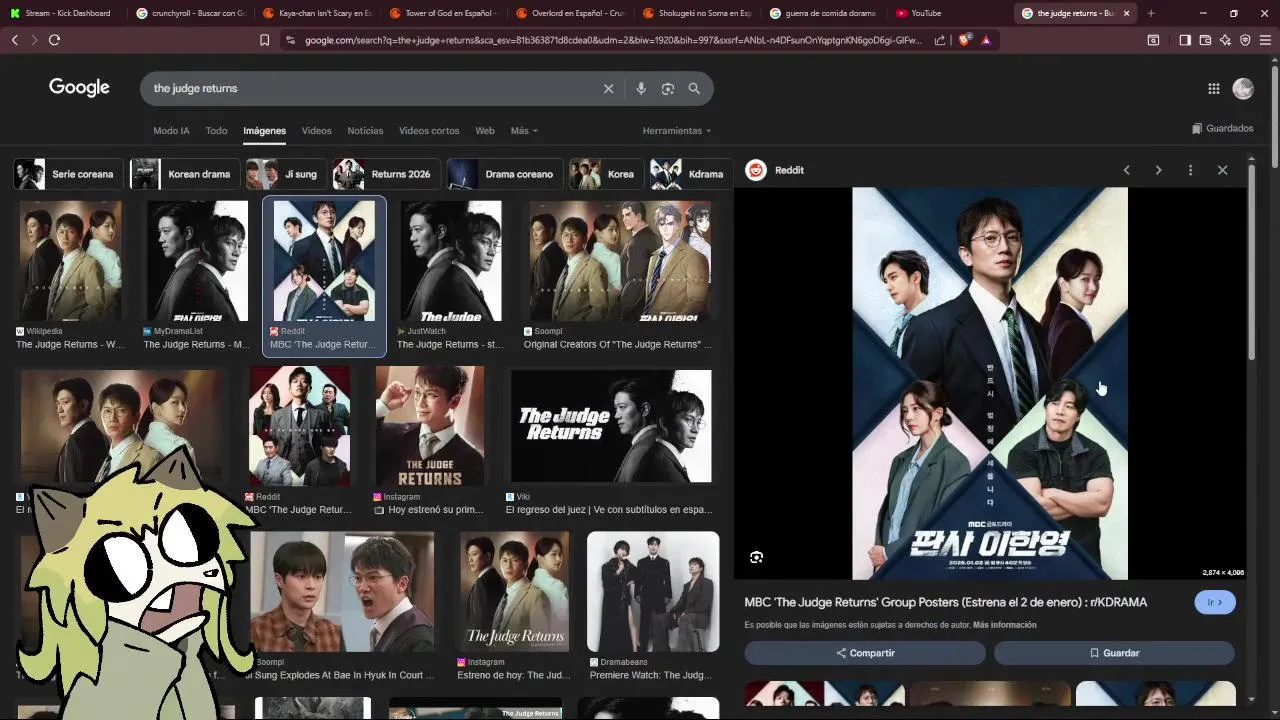Screen dimensions: 1280x720
Task: Toggle the browser sidebar panel icon
Action: coord(1185,40)
